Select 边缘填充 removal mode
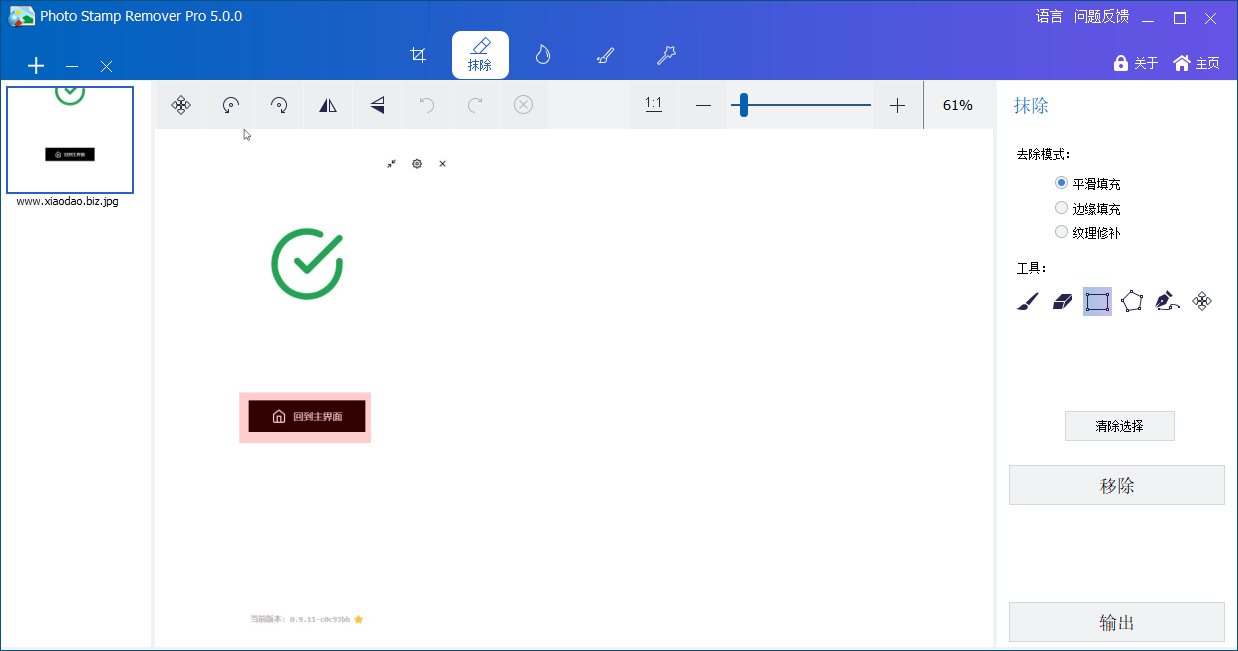Viewport: 1238px width, 651px height. coord(1062,208)
